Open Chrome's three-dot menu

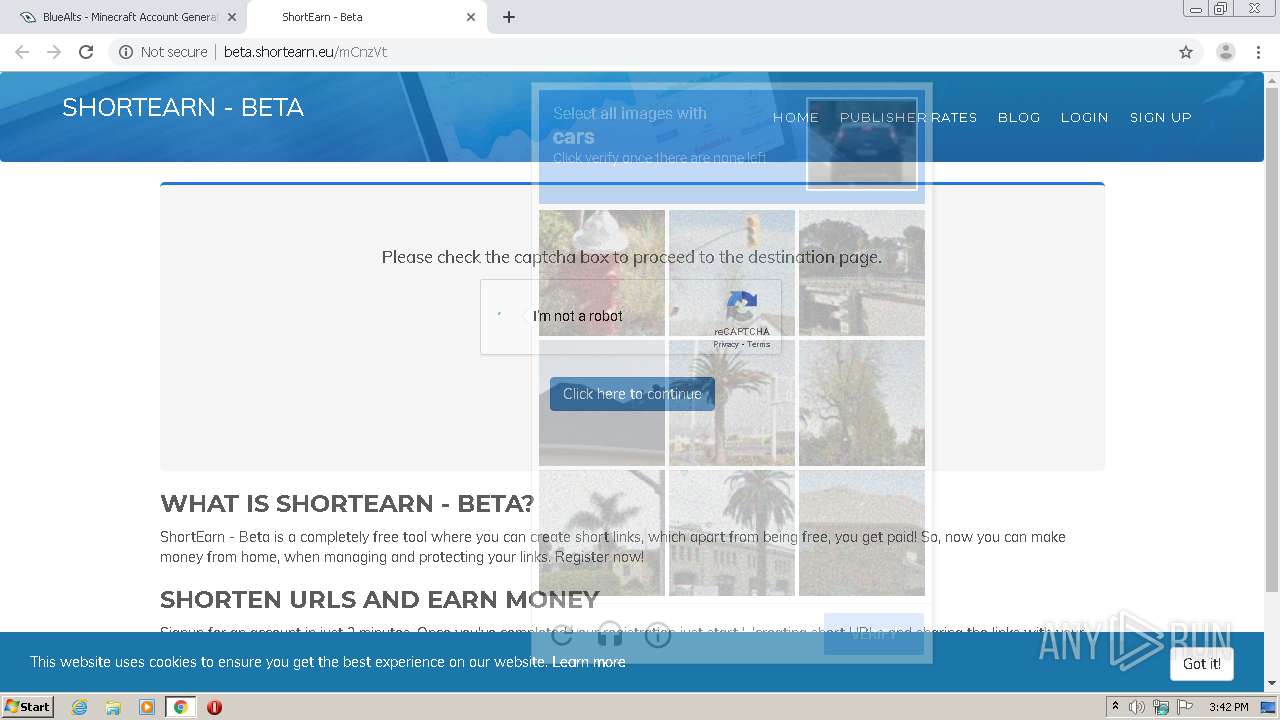(1258, 52)
